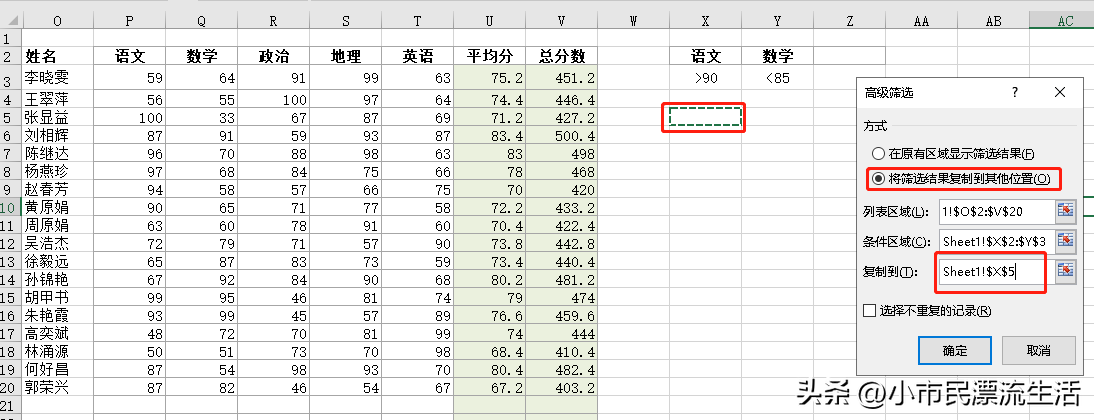Select column T header
The image size is (1094, 420).
(x=417, y=22)
